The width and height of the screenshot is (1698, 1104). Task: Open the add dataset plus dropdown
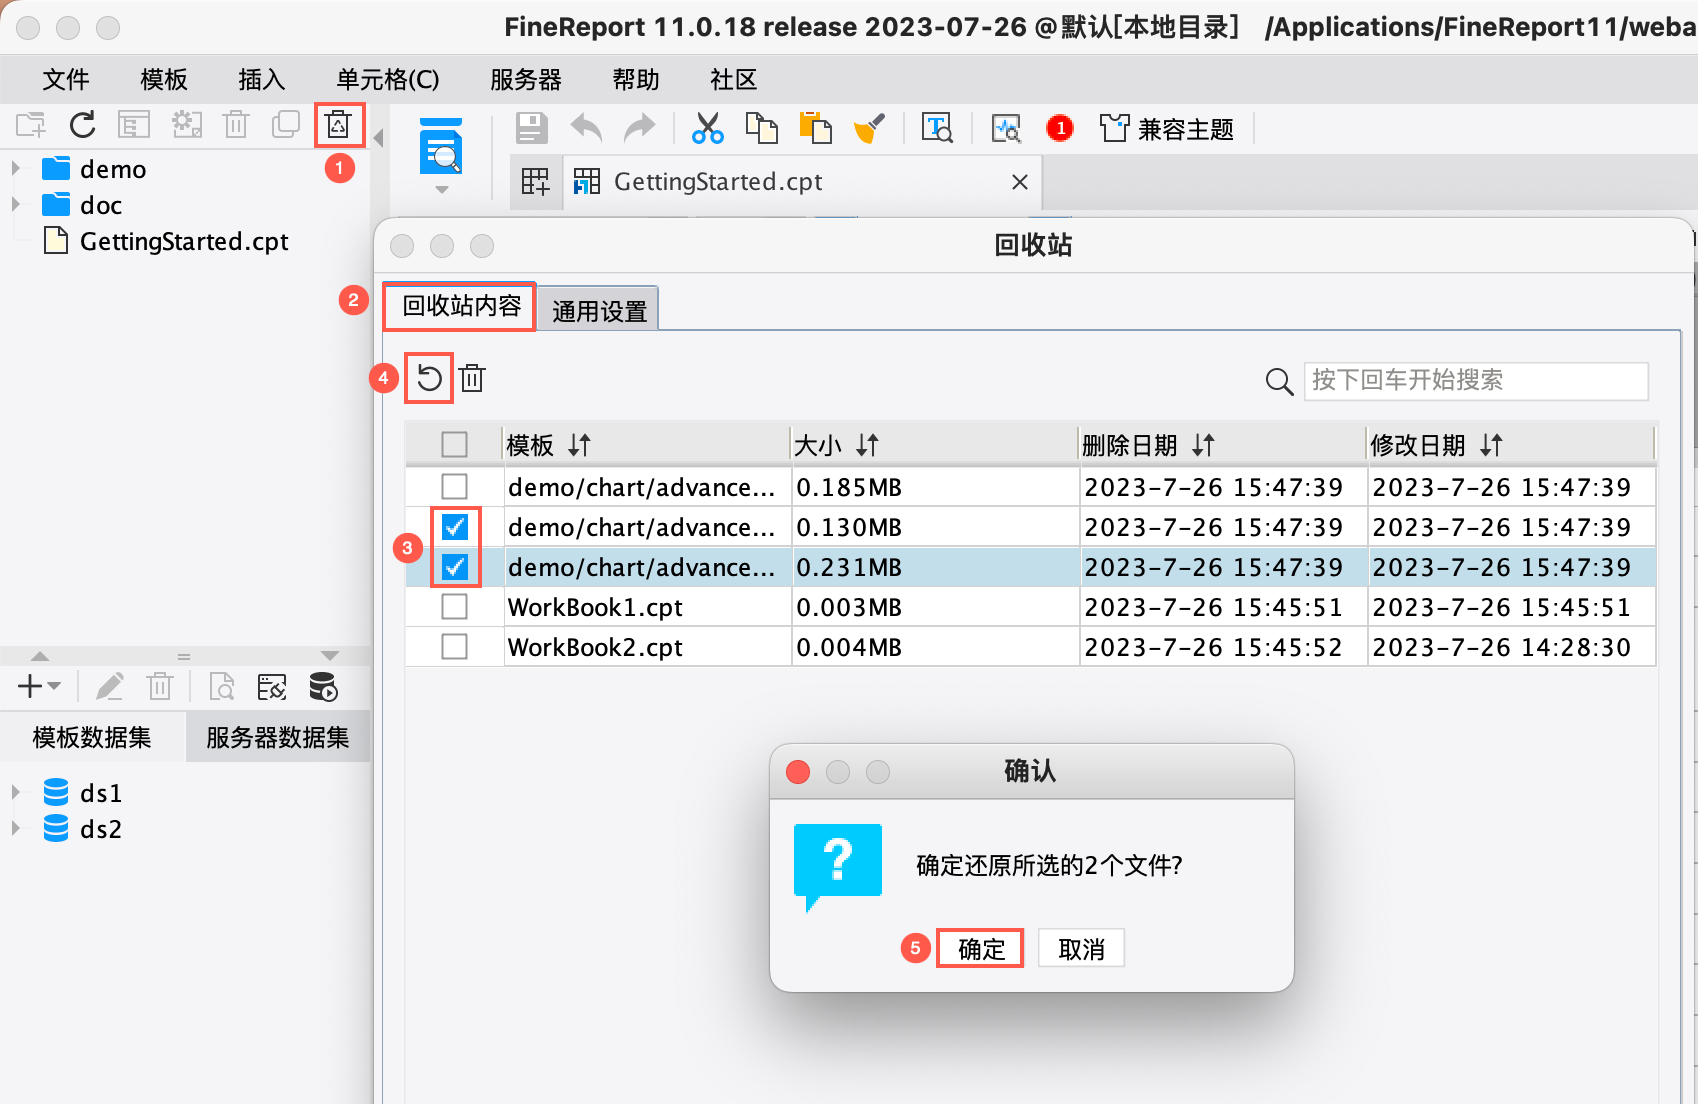(39, 686)
